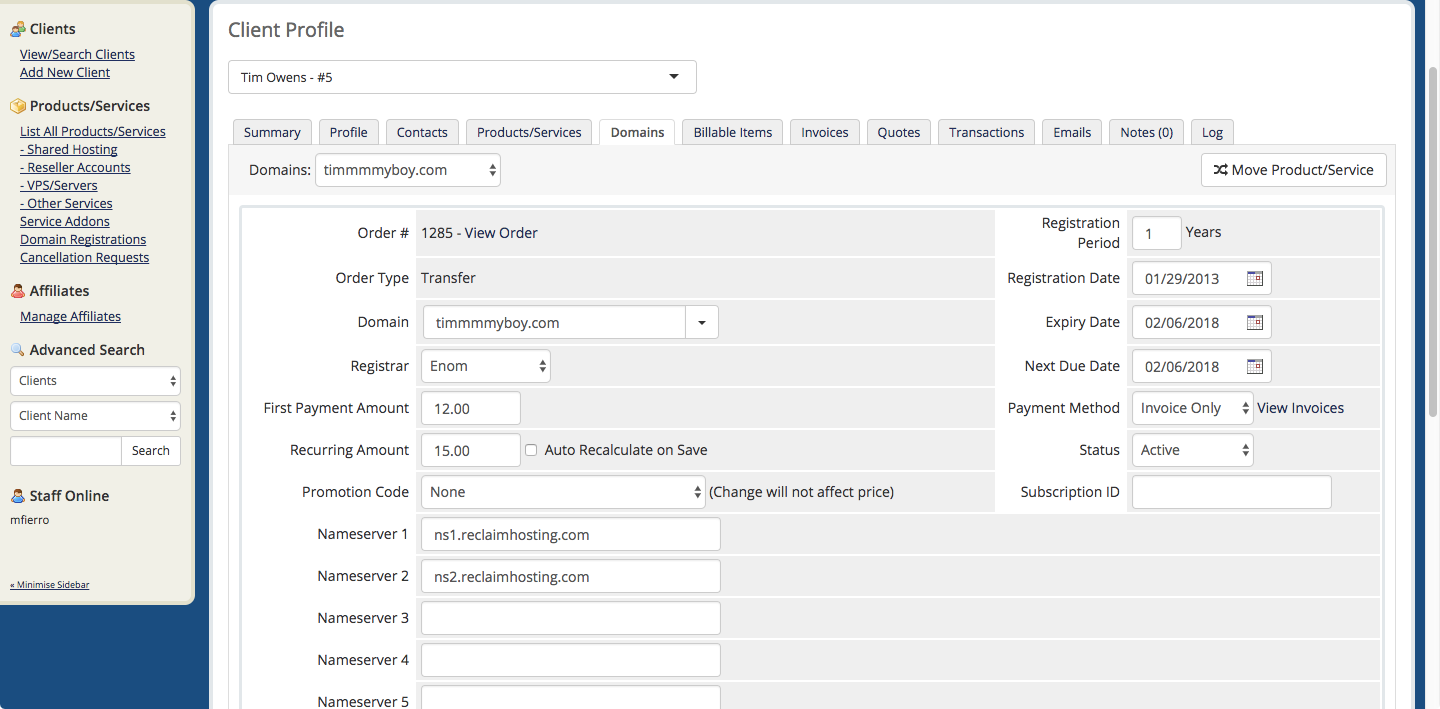Switch to the Invoices tab
Screen dimensions: 1440x709
pyautogui.click(x=825, y=132)
